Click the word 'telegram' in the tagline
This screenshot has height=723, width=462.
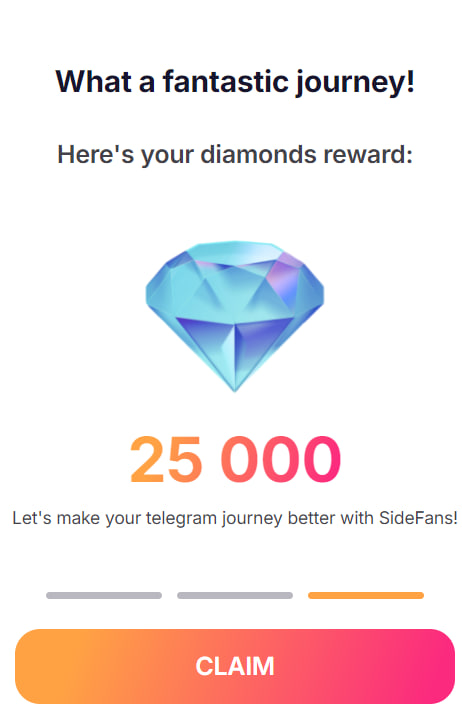pos(182,519)
